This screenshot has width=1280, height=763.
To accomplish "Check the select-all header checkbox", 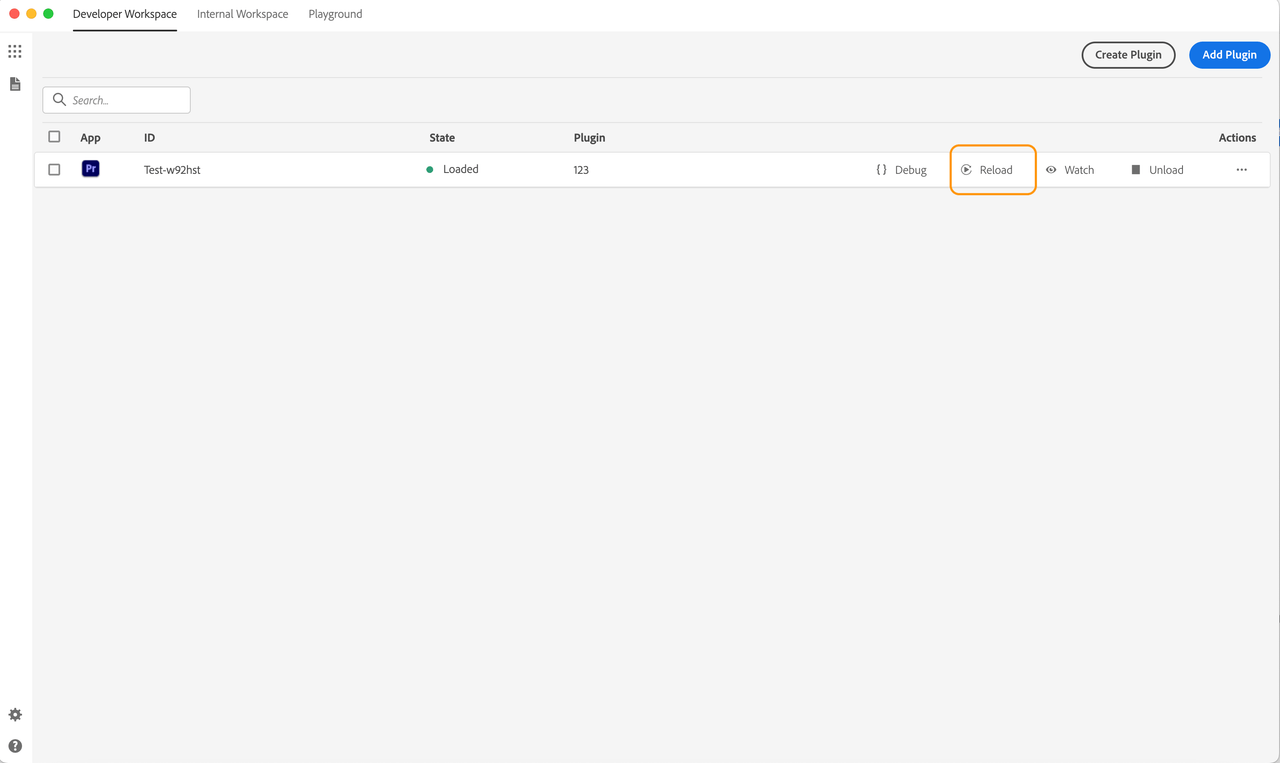I will tap(54, 137).
